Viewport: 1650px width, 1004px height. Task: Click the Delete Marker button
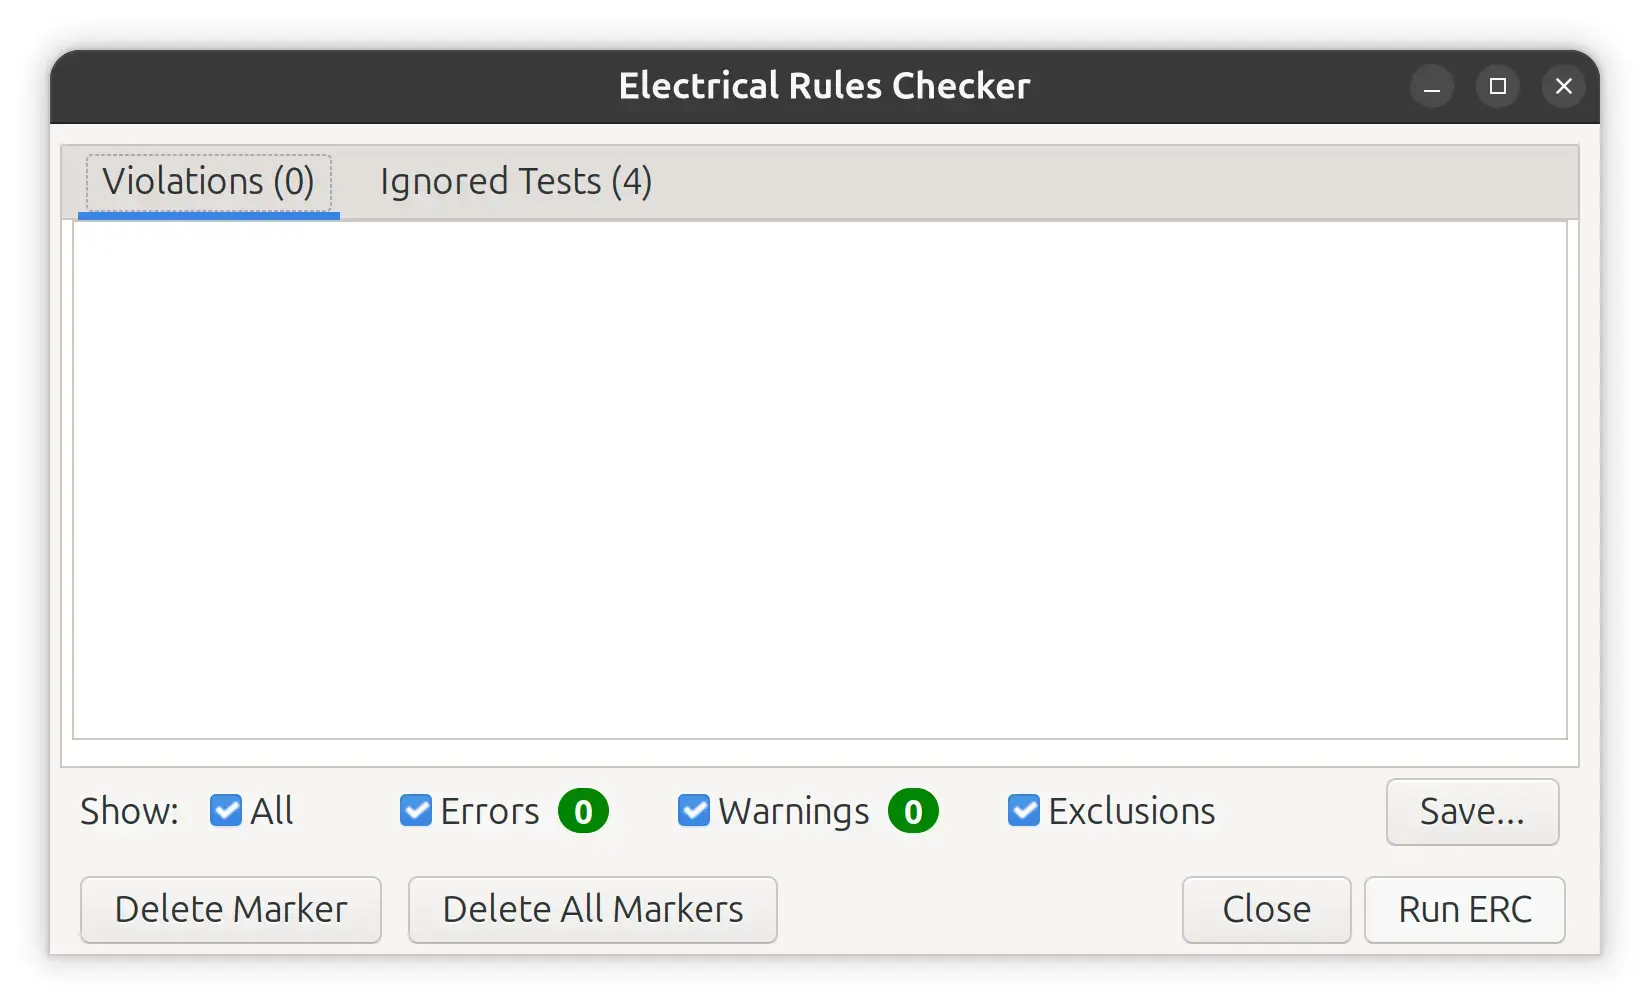[231, 909]
